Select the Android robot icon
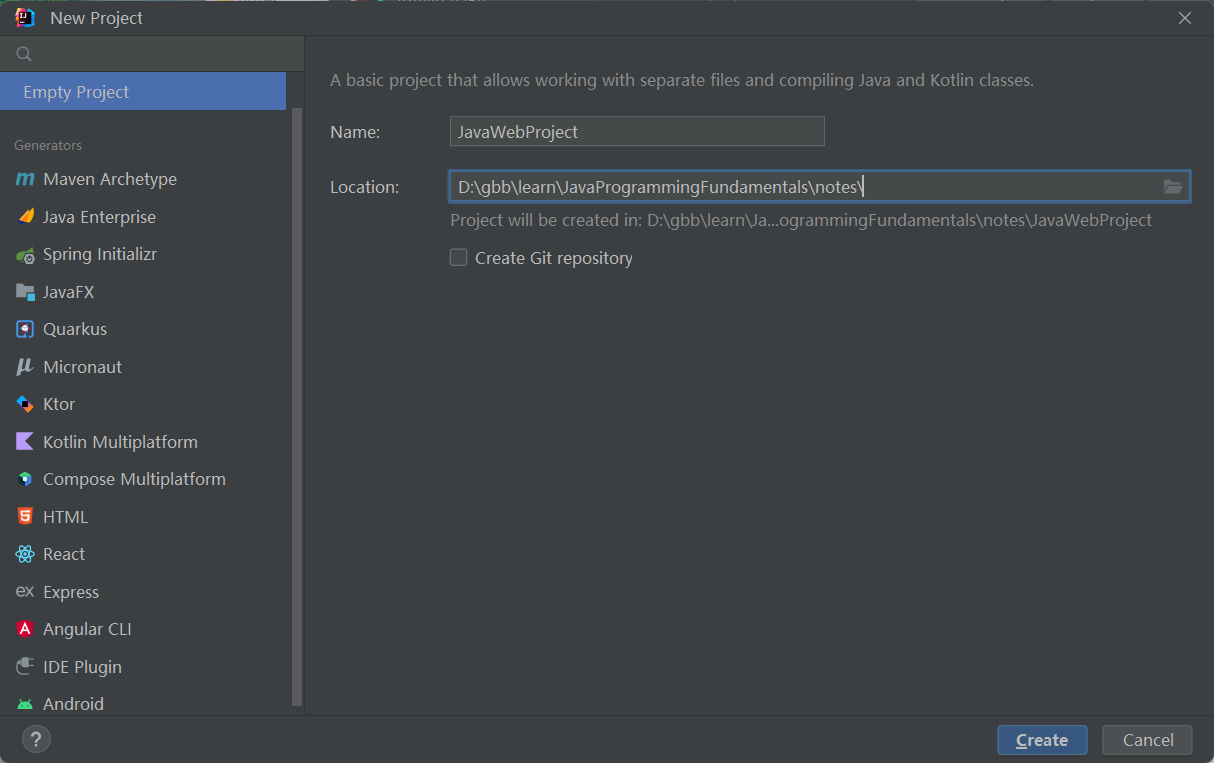1214x763 pixels. [25, 704]
